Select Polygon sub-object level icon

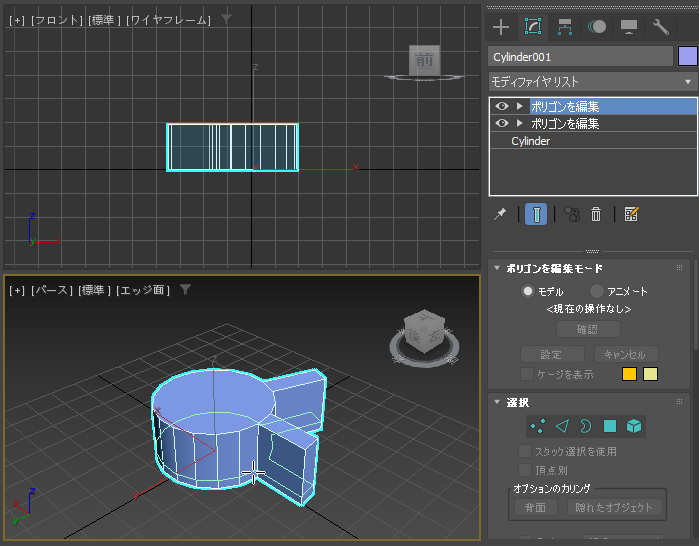[609, 427]
